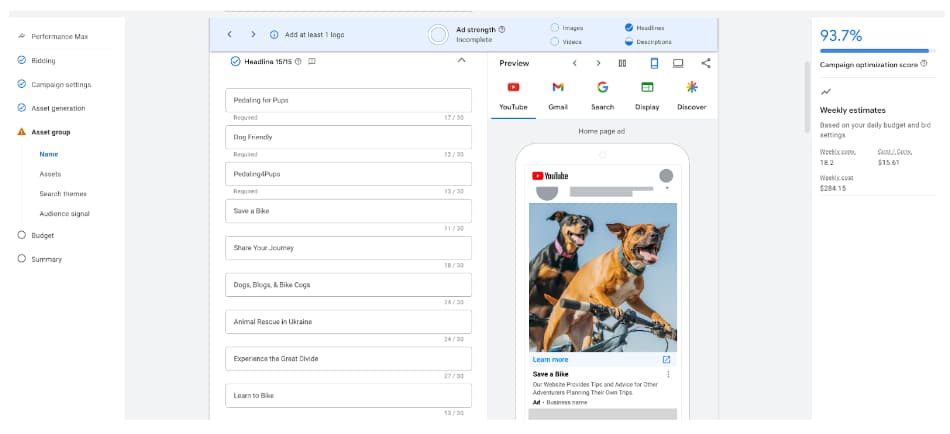Click the dogs-on-bike ad image
Viewport: 950px width, 434px height.
[603, 277]
